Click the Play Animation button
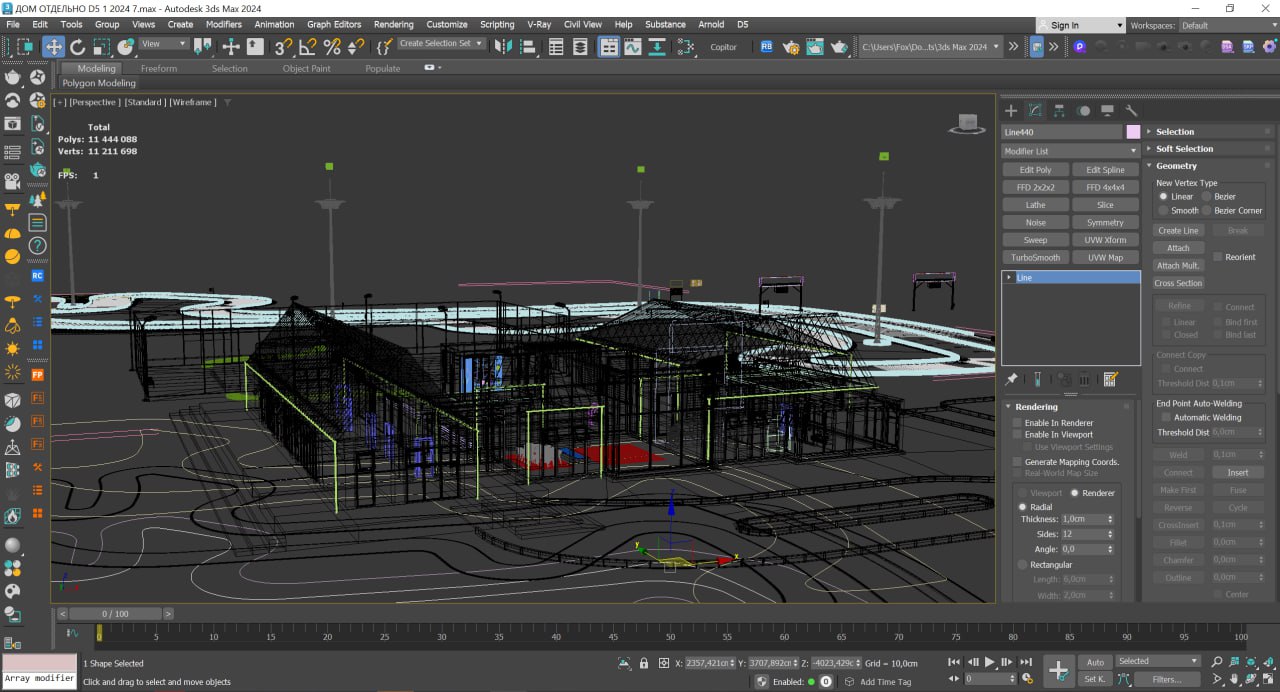 tap(990, 662)
